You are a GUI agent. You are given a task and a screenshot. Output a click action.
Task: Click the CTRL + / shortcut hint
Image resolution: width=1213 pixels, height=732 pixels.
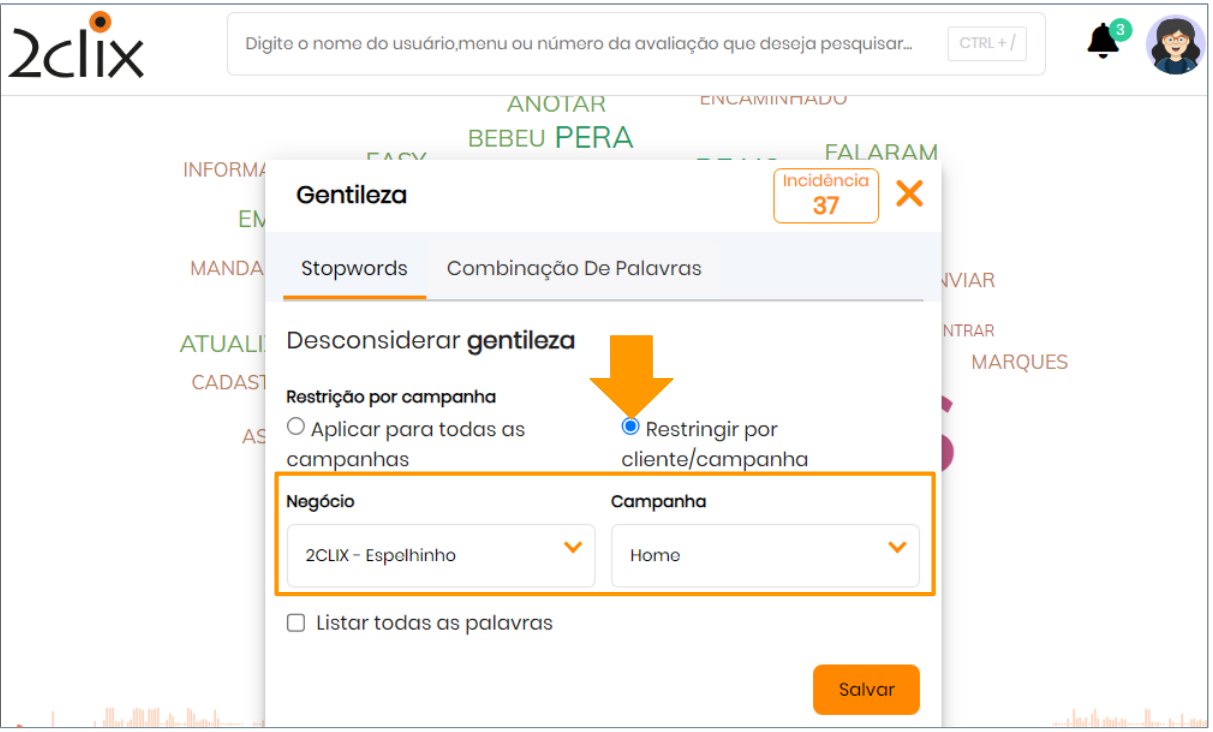986,44
